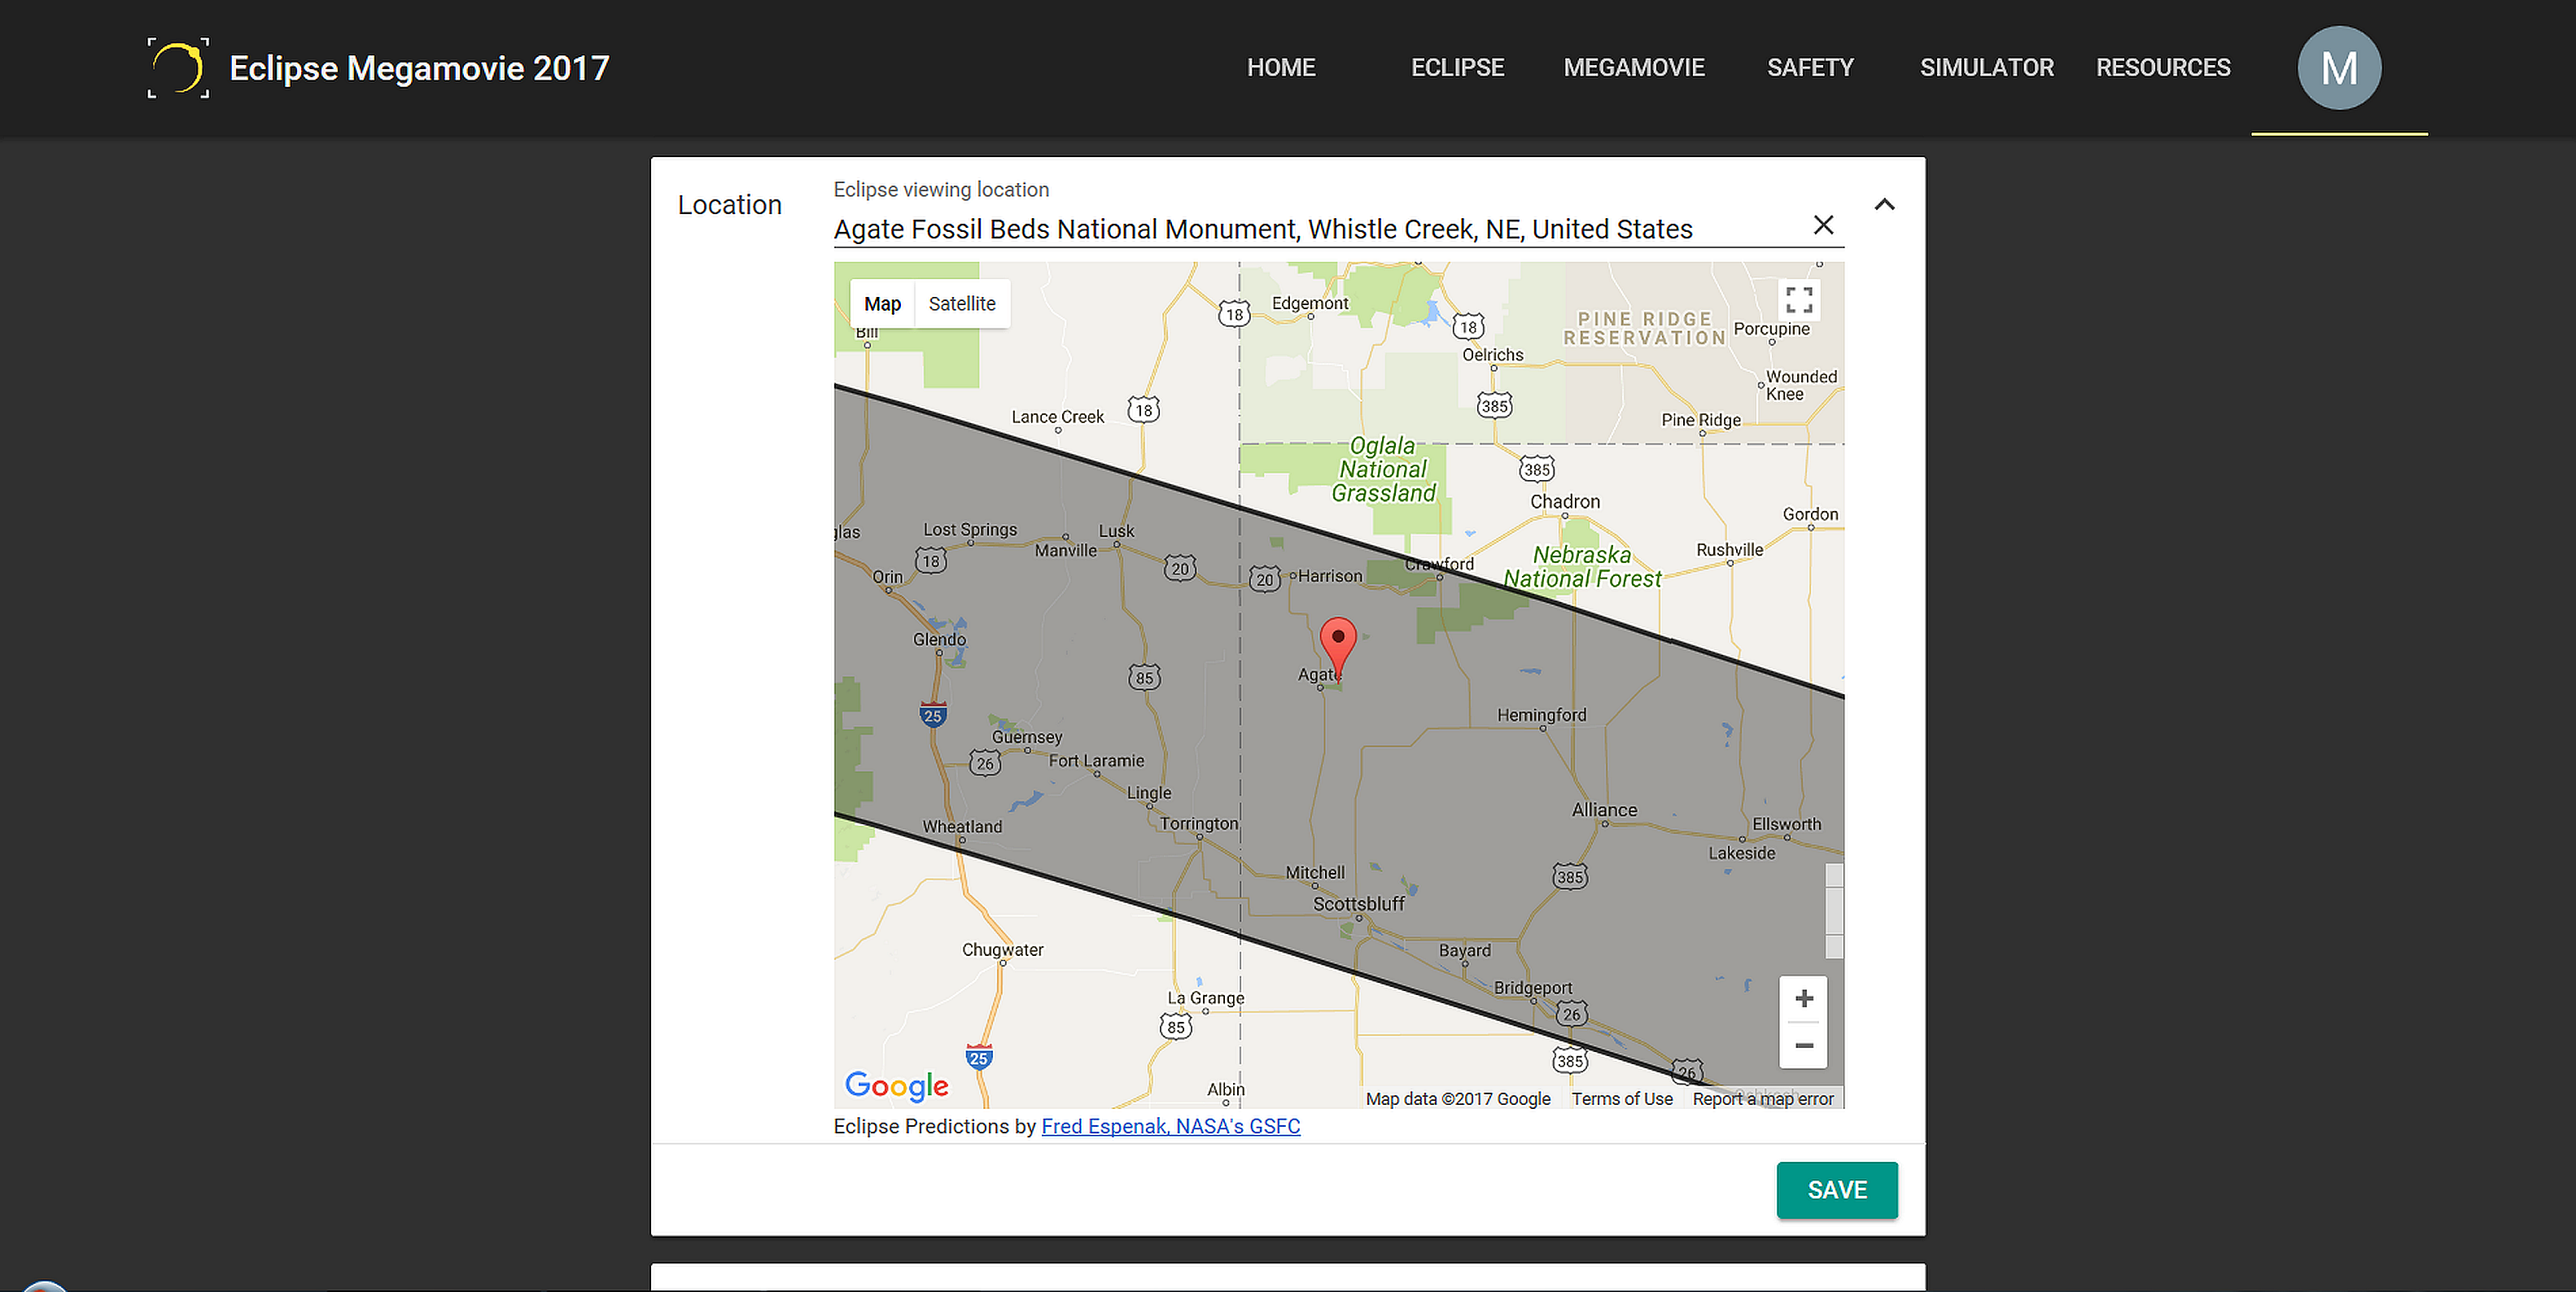Image resolution: width=2576 pixels, height=1292 pixels.
Task: Click the Route 85 shield near La Grange
Action: coord(1175,1027)
